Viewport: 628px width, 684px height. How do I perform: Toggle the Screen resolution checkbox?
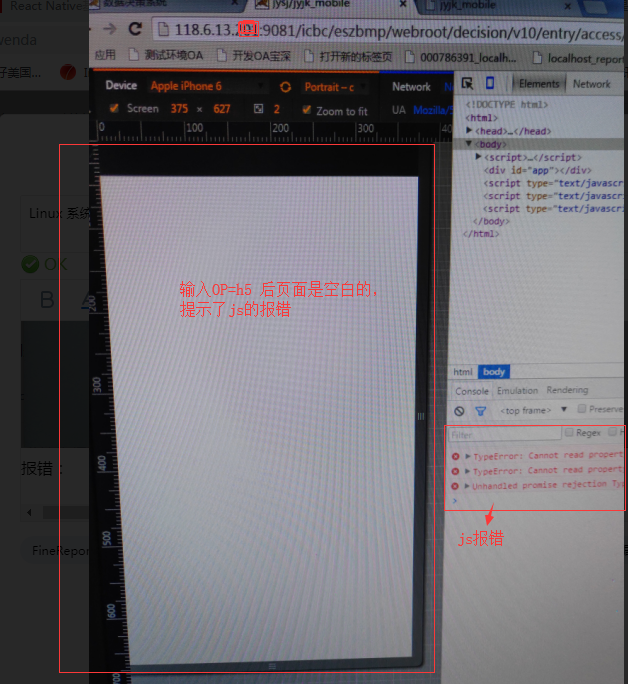tap(114, 108)
